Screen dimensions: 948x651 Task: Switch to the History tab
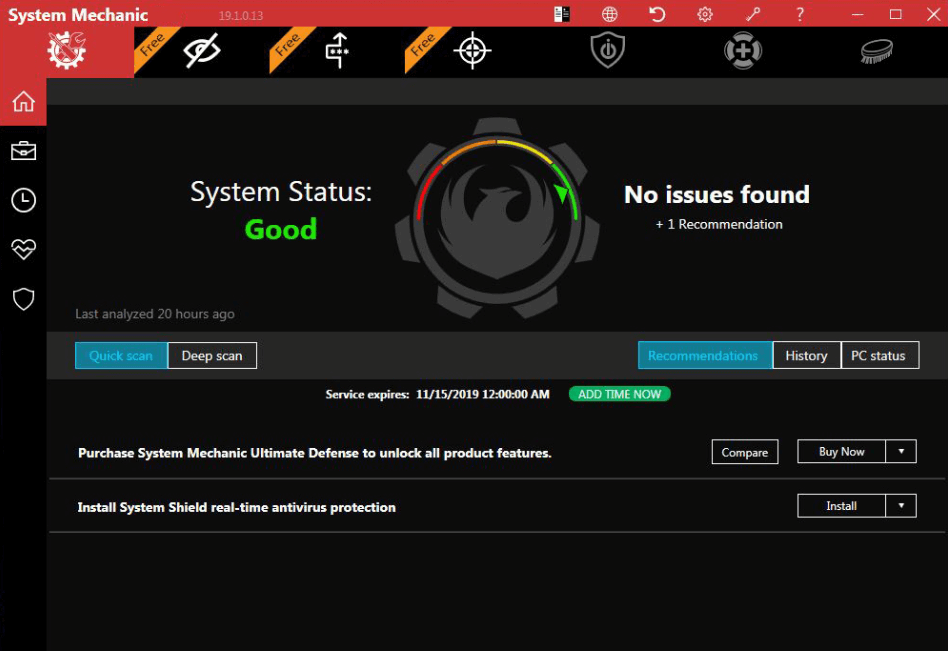click(x=806, y=355)
